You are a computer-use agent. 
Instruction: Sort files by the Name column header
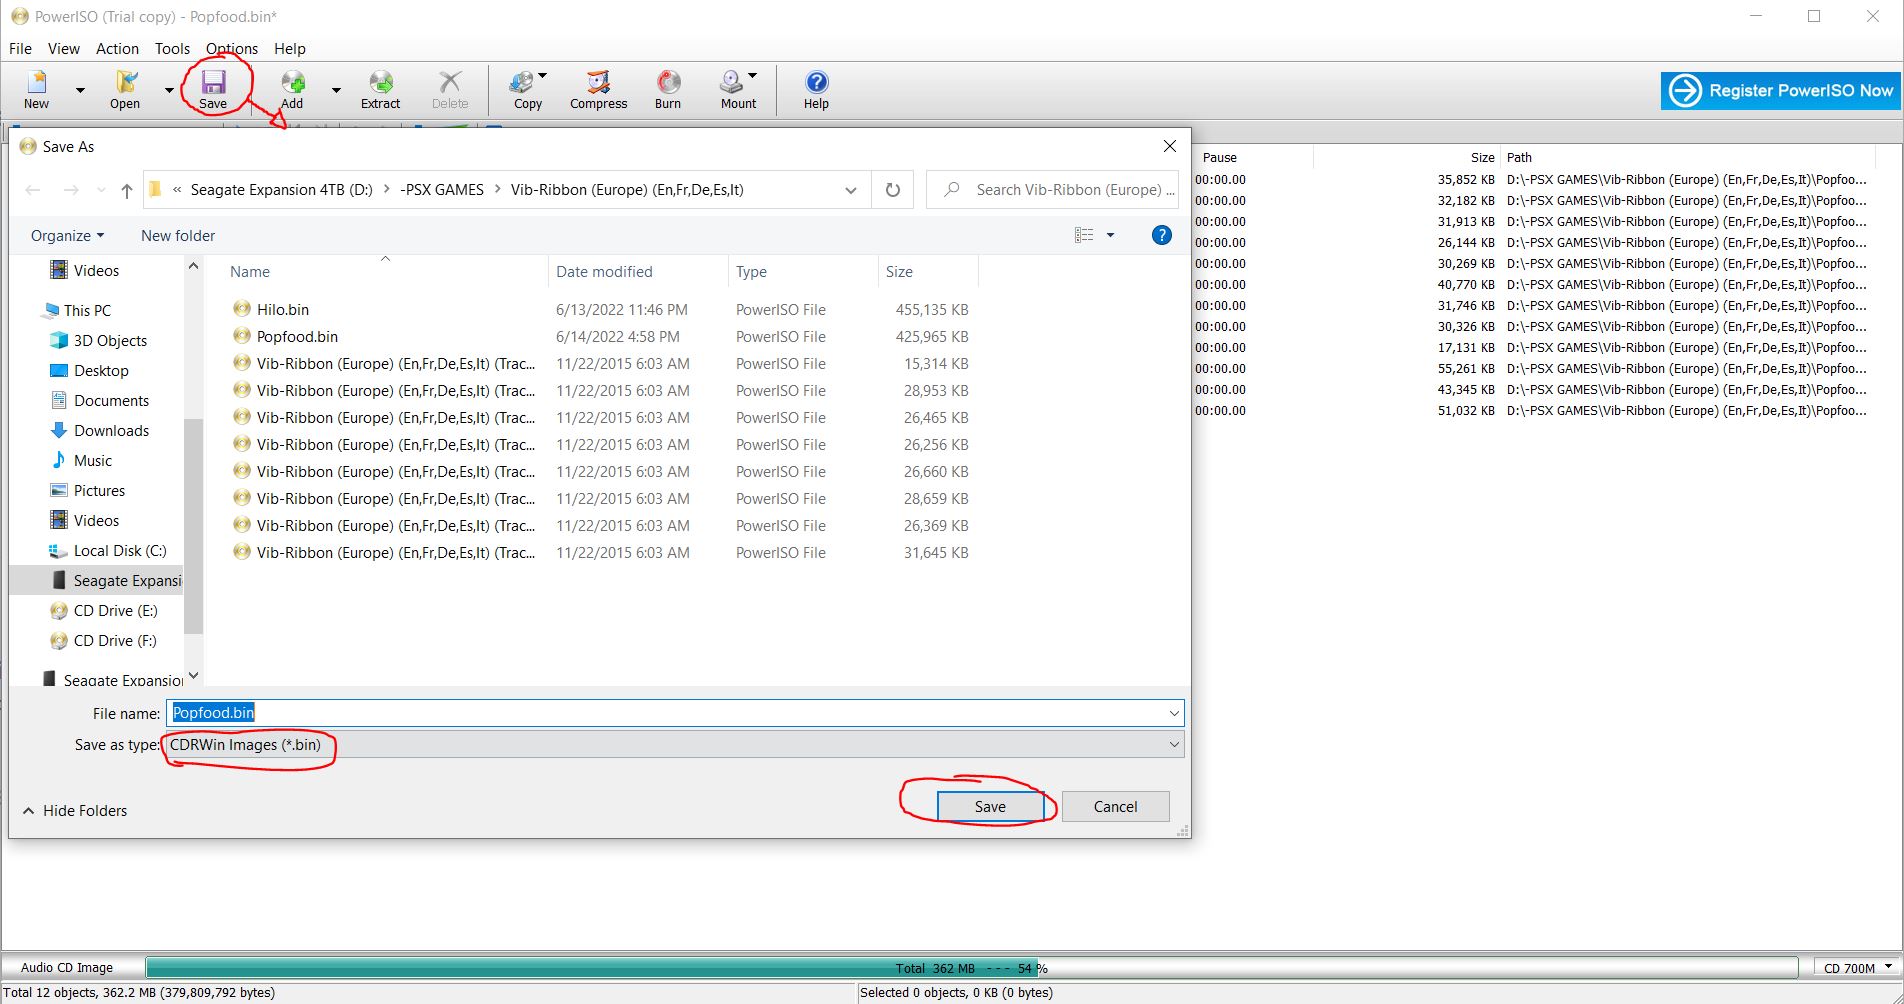point(250,272)
